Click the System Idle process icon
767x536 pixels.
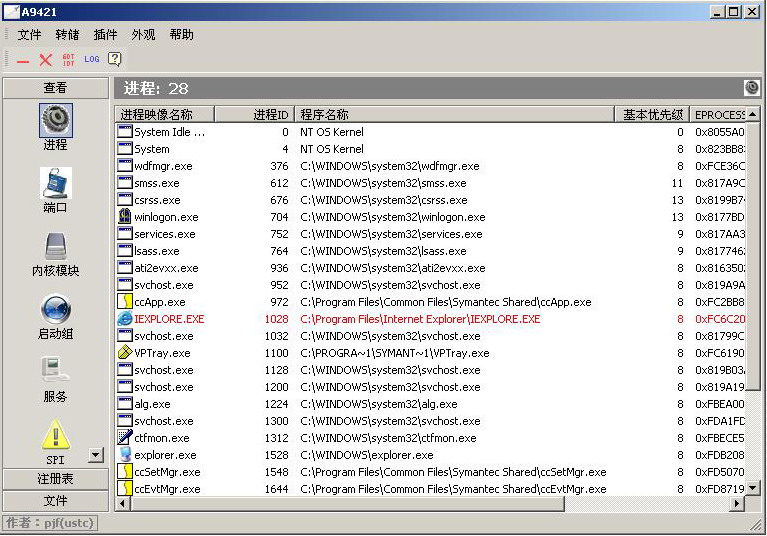(125, 132)
